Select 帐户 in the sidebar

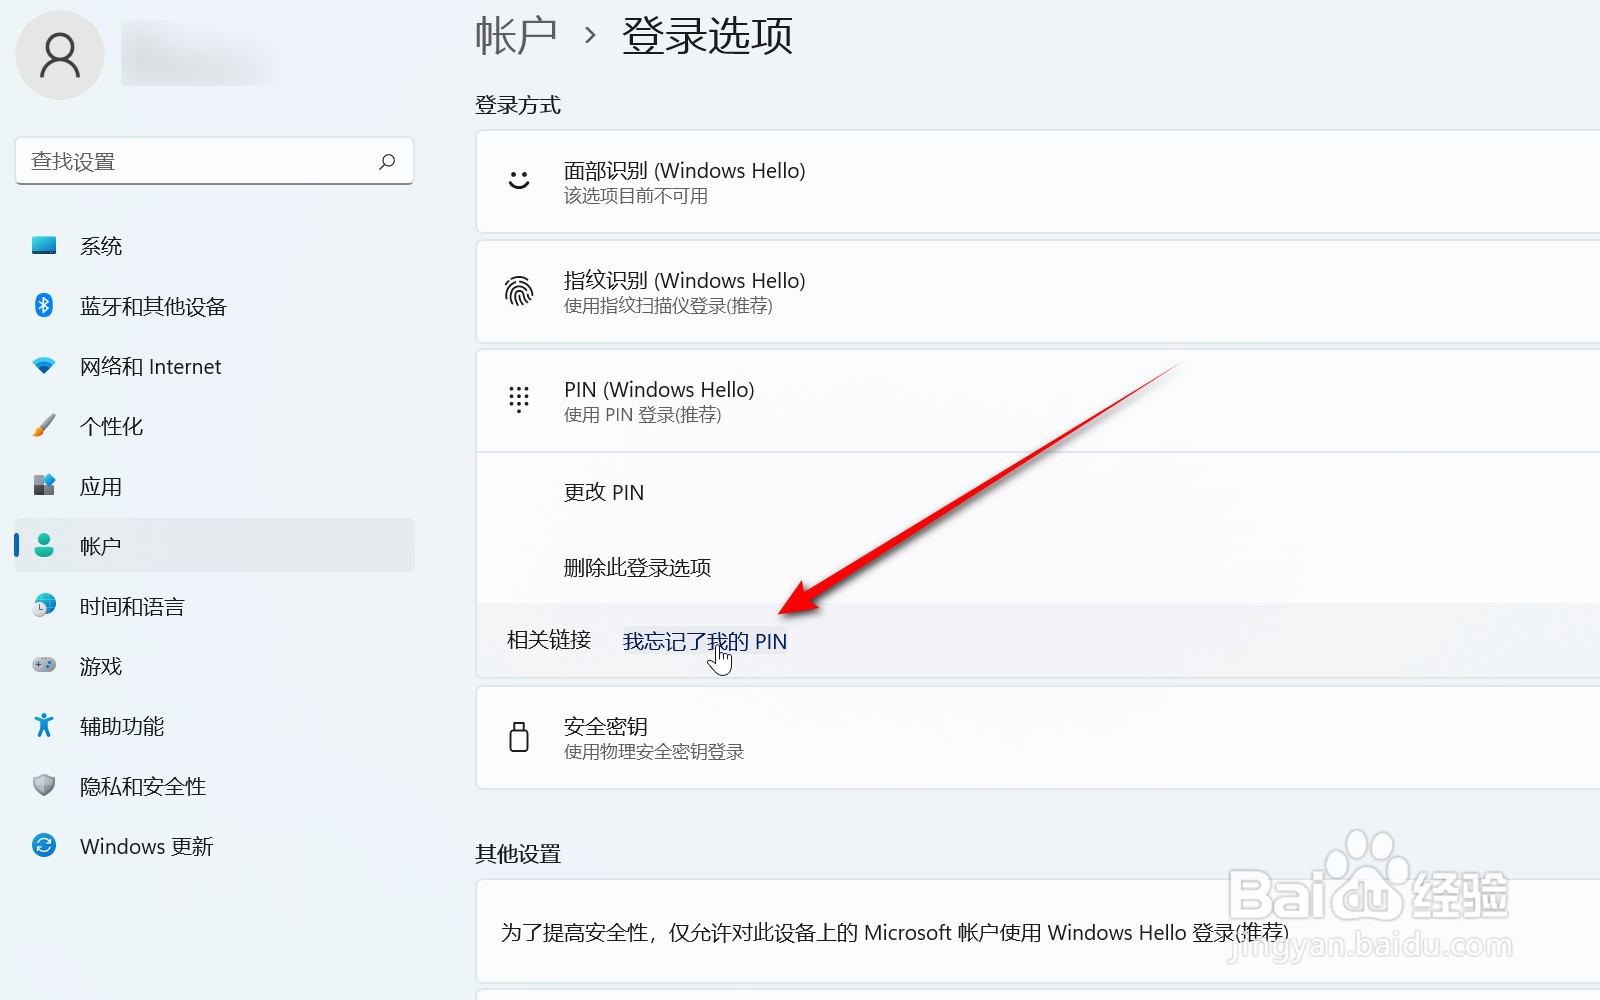click(x=214, y=545)
